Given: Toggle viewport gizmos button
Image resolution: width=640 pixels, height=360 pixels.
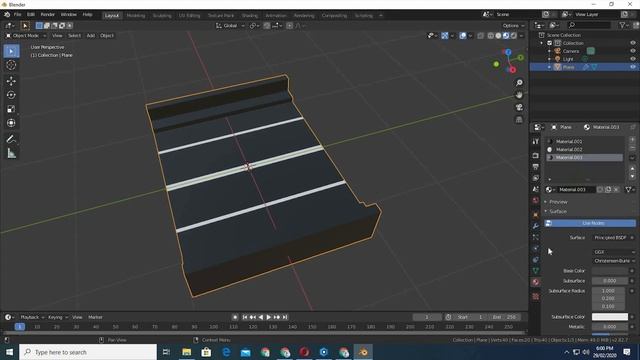Looking at the screenshot, I should click(x=444, y=36).
